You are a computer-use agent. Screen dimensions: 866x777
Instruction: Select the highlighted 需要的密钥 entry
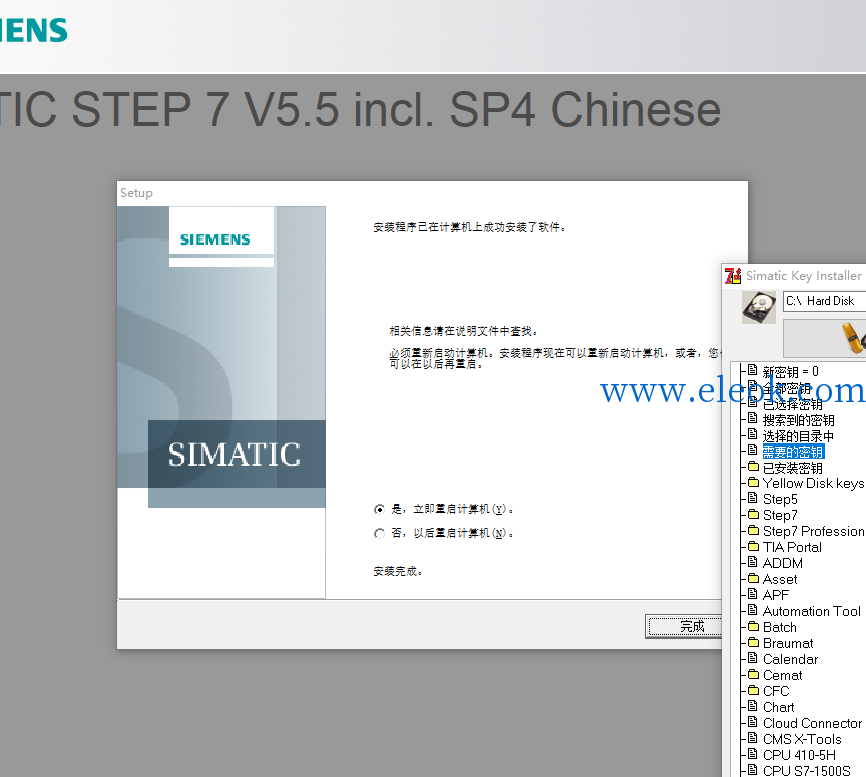(793, 452)
